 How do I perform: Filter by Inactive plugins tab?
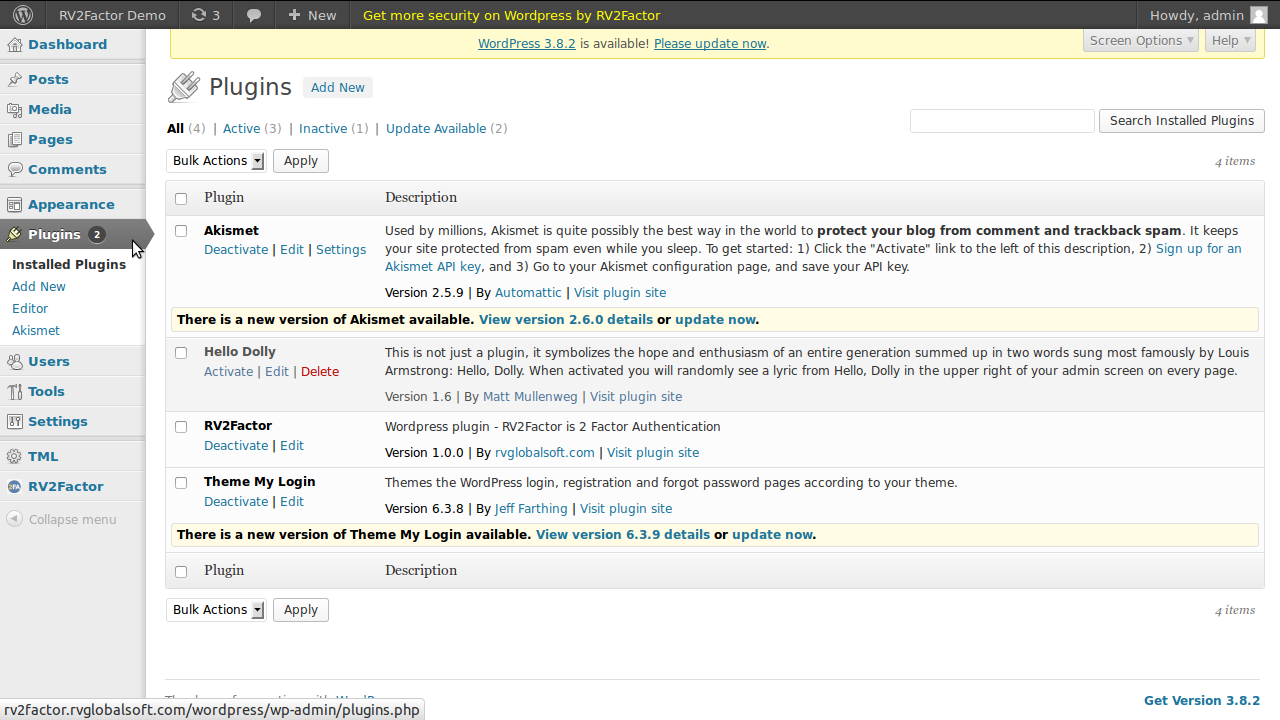(323, 128)
